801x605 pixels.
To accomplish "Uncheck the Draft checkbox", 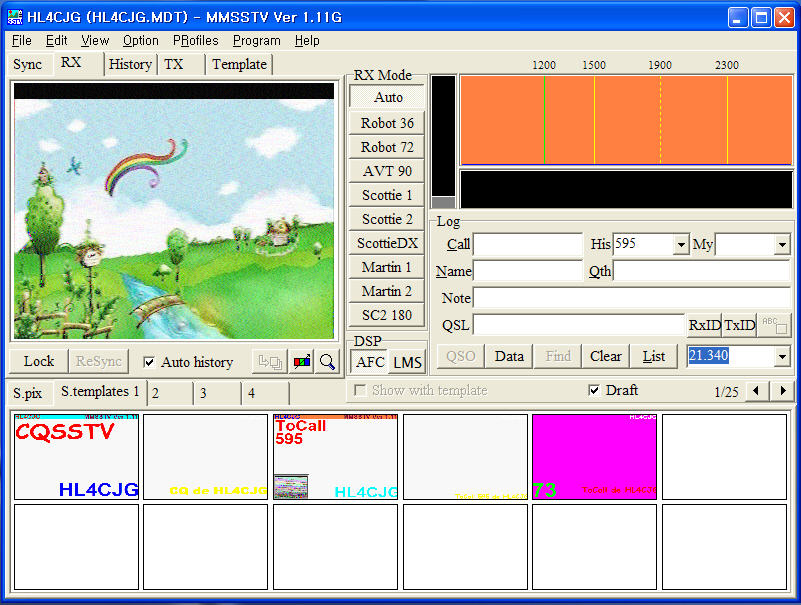I will tap(595, 390).
